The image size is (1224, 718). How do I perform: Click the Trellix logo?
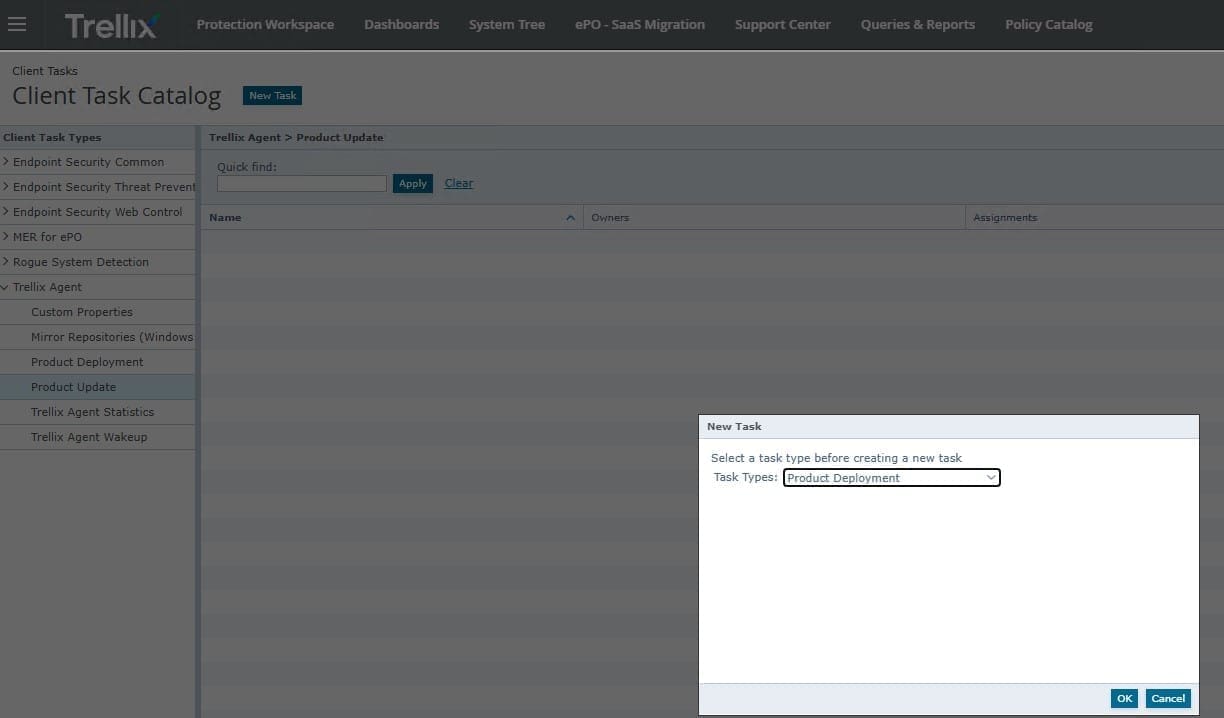[x=111, y=25]
